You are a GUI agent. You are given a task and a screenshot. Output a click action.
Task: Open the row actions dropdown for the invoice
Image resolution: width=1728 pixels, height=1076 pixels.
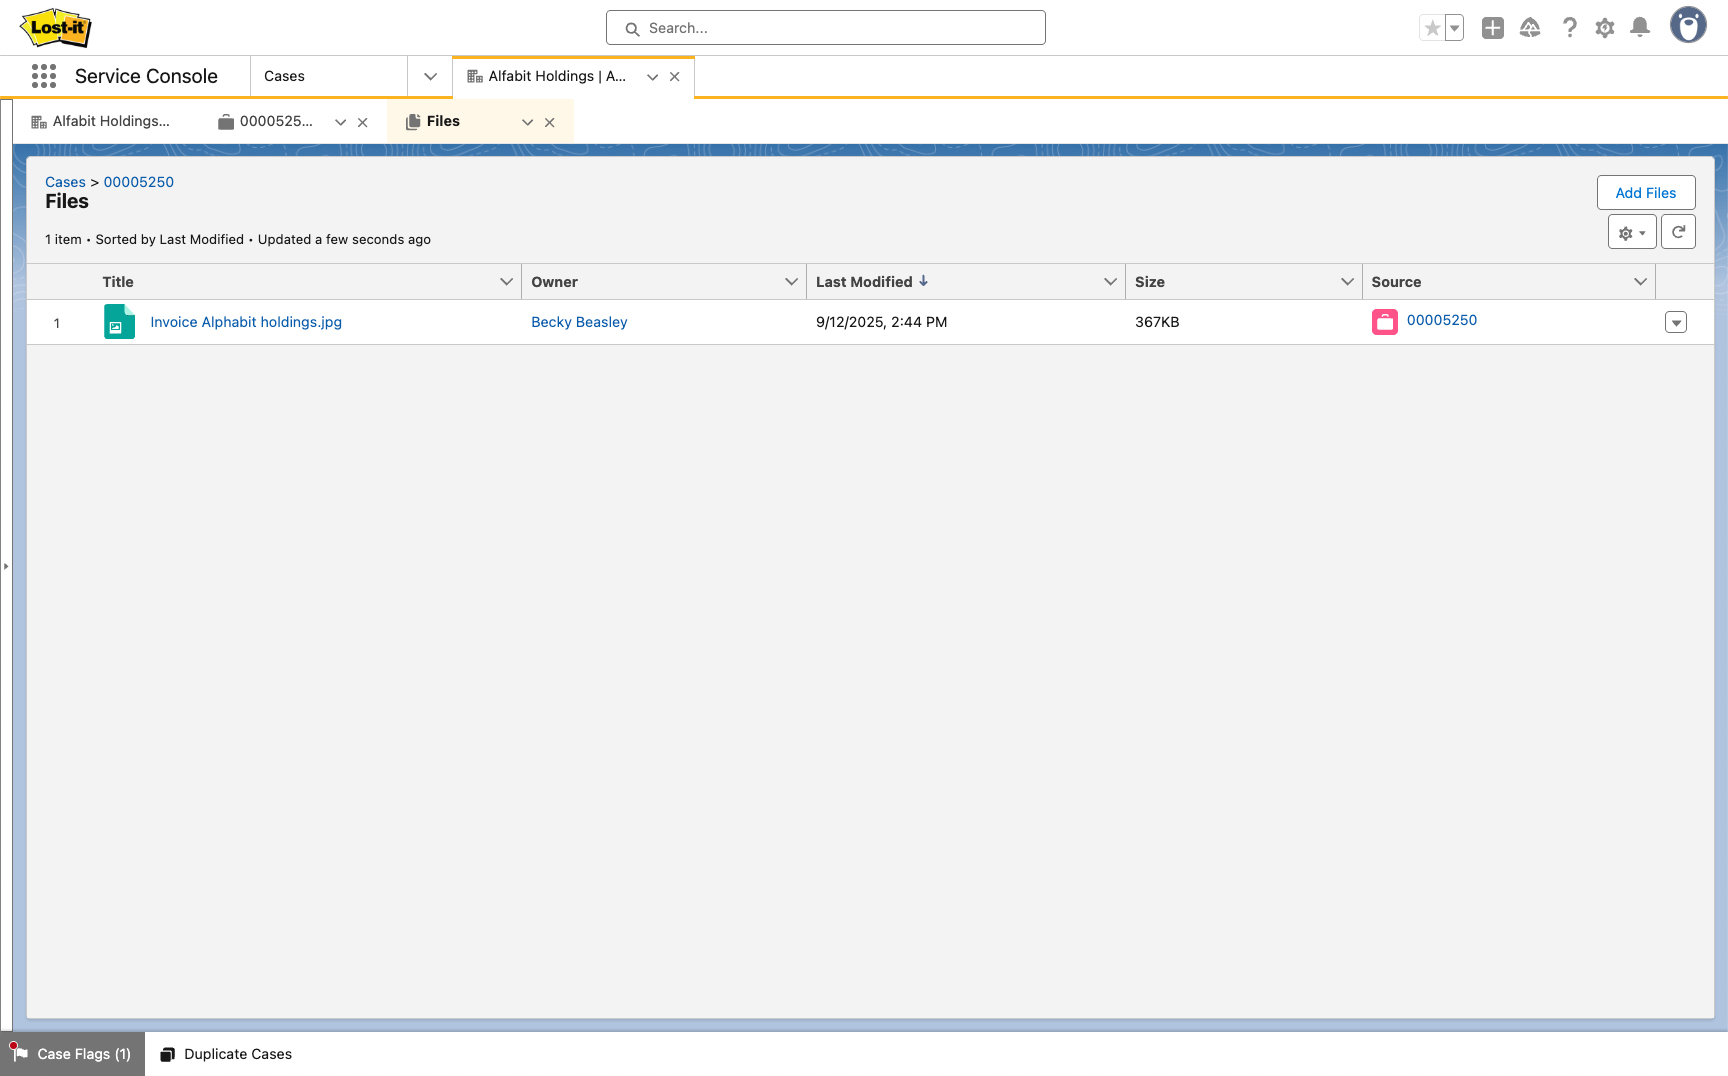(1676, 322)
